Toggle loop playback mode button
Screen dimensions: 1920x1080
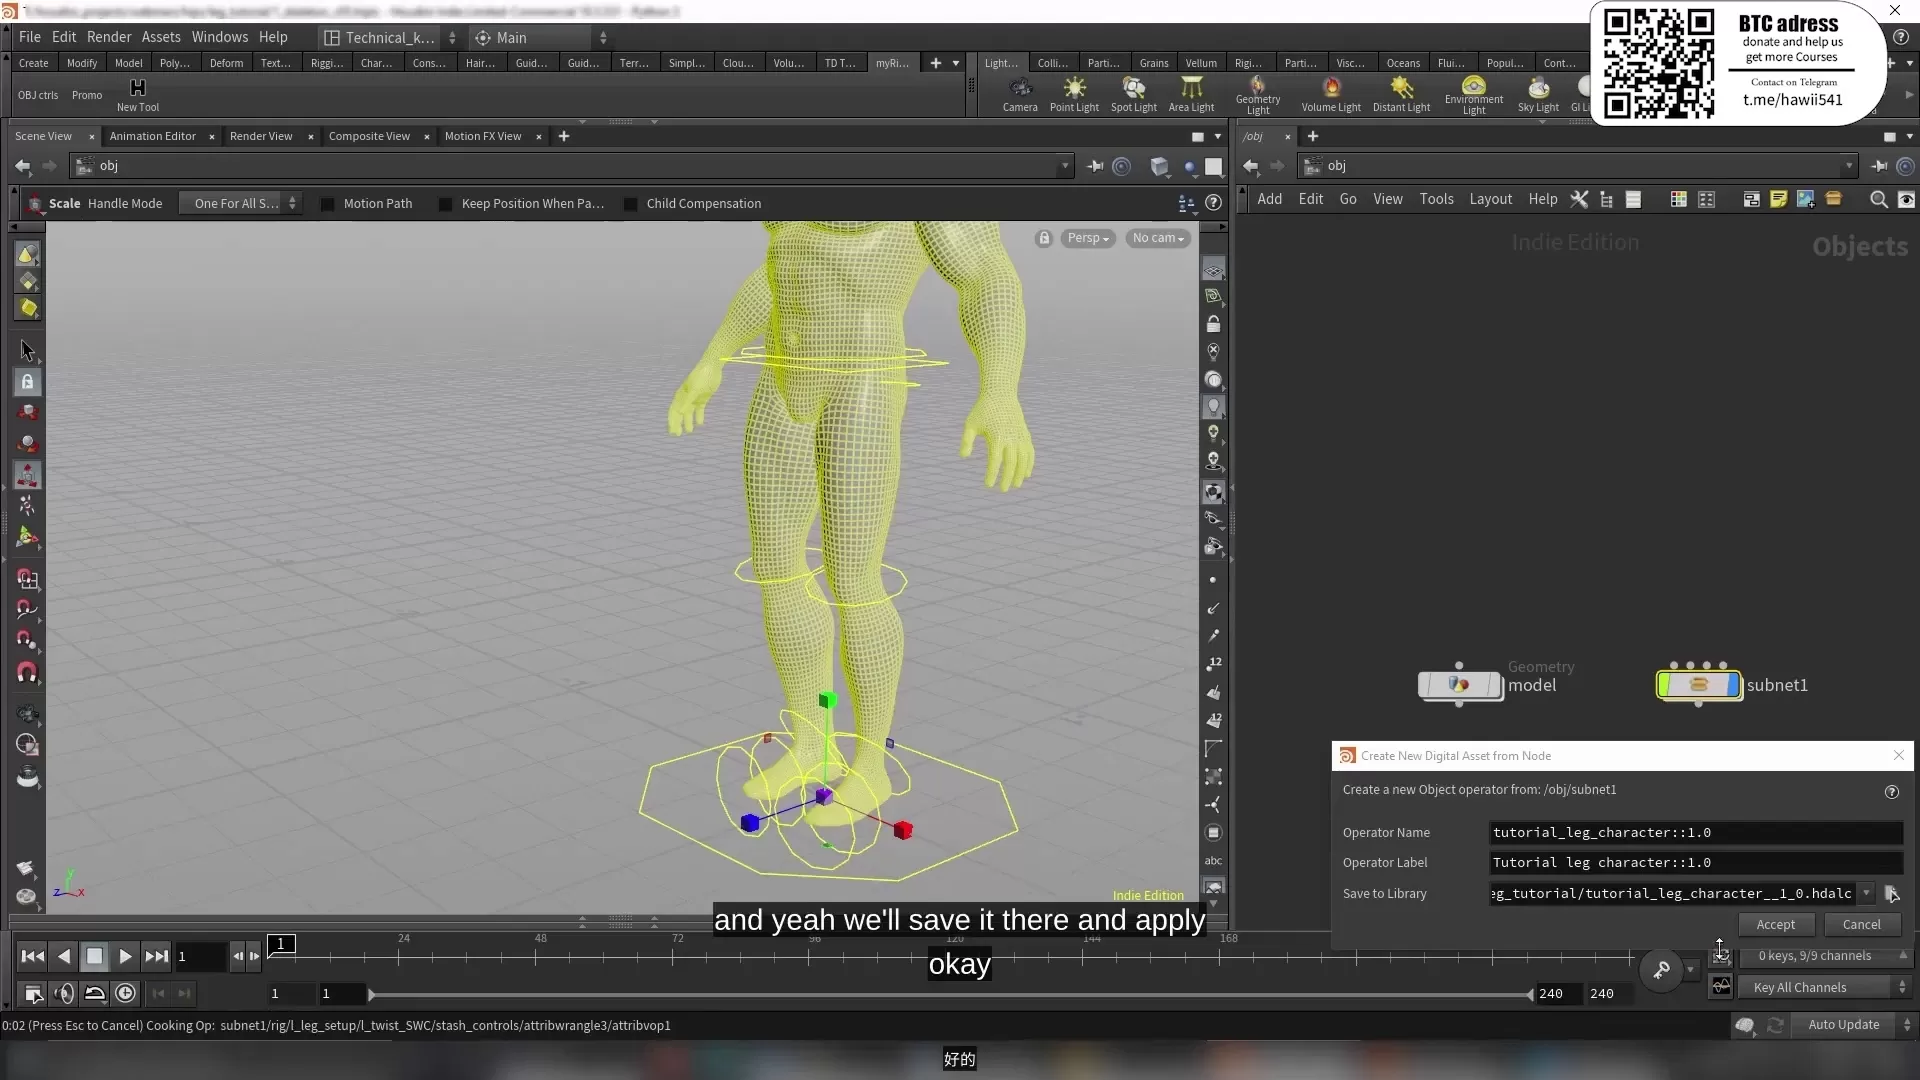[94, 993]
